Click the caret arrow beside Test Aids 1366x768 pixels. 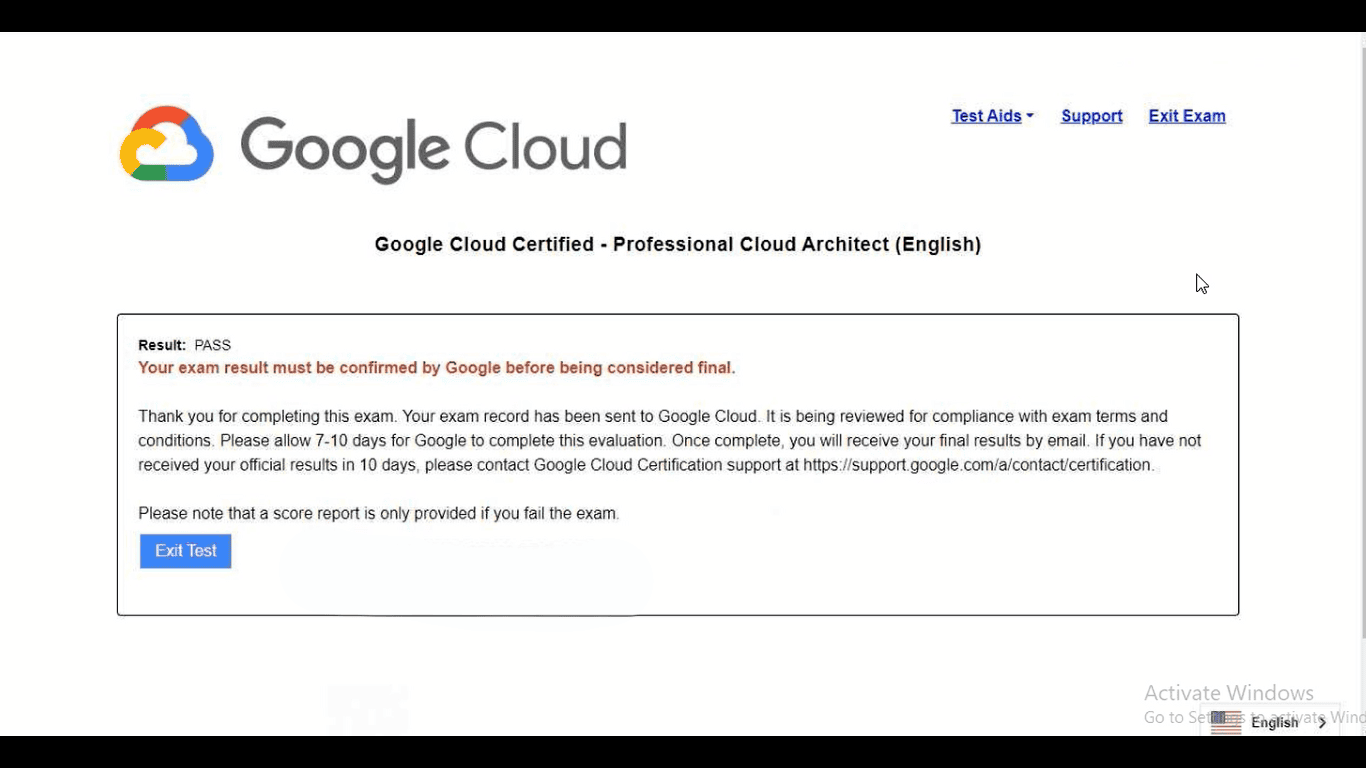1030,116
